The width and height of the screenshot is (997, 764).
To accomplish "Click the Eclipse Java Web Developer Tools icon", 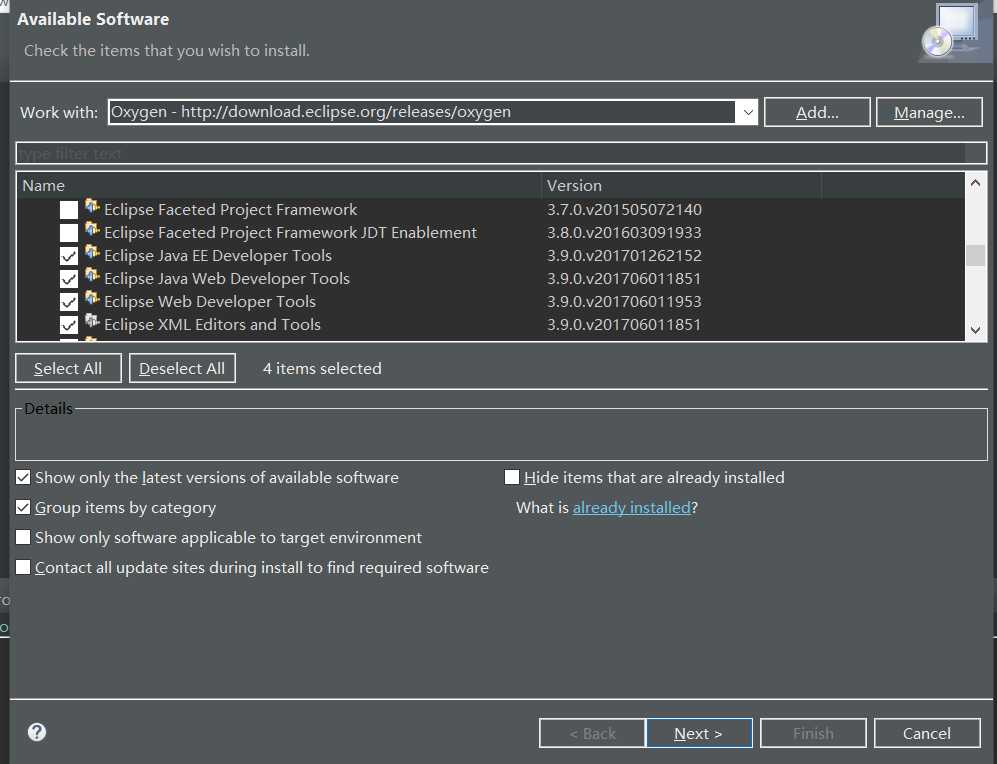I will 92,275.
